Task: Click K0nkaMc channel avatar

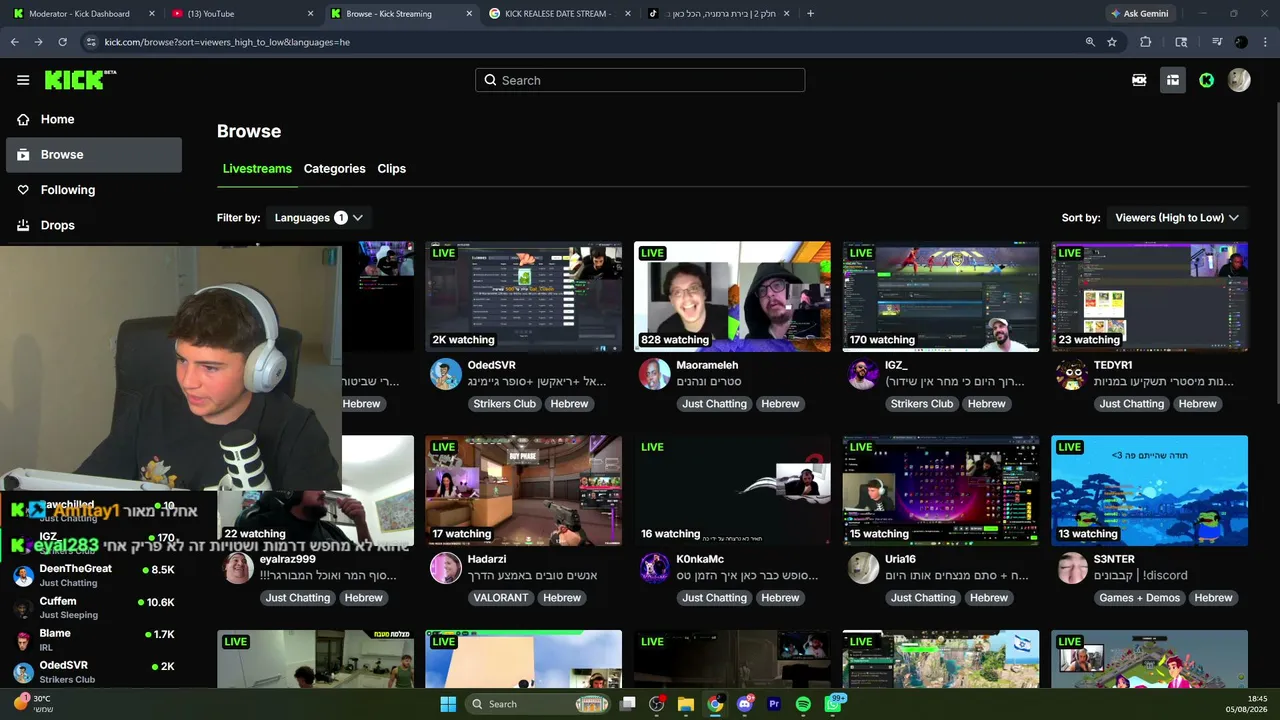Action: click(654, 569)
